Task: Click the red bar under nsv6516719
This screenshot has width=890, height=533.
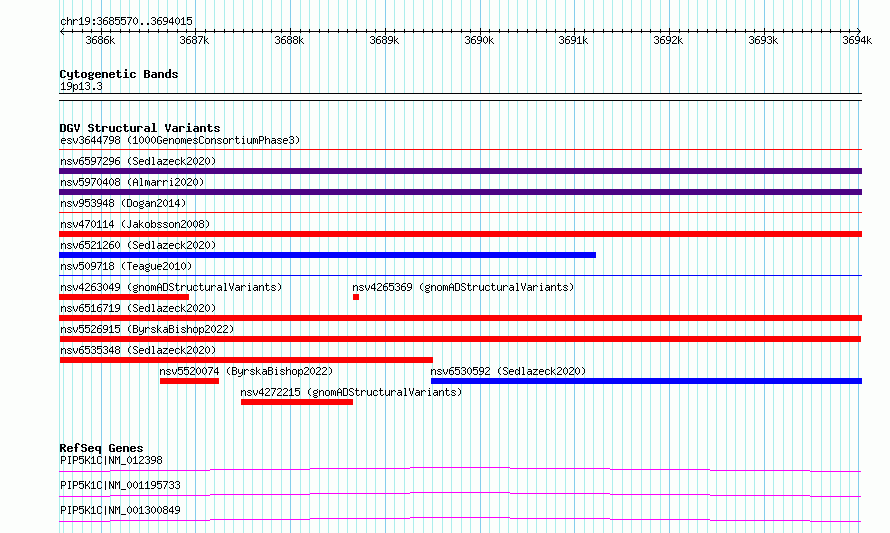Action: click(460, 318)
